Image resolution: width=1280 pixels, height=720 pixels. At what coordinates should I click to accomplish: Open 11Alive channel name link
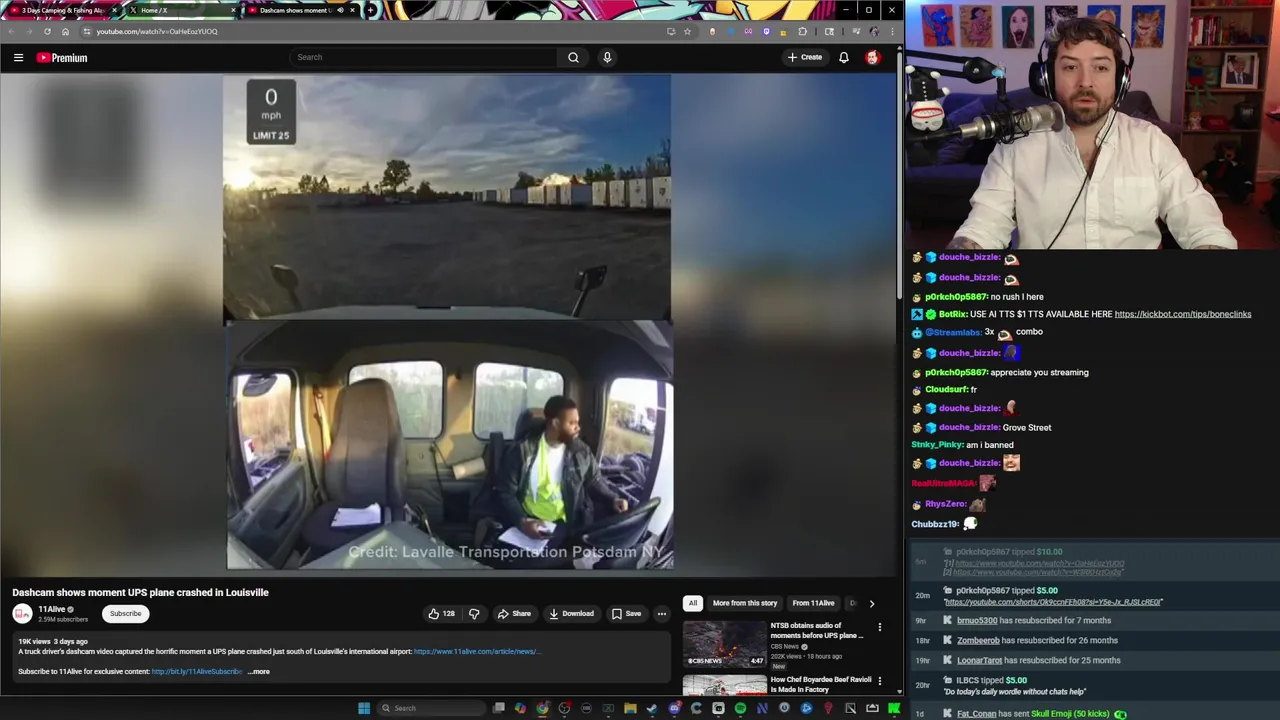[52, 609]
